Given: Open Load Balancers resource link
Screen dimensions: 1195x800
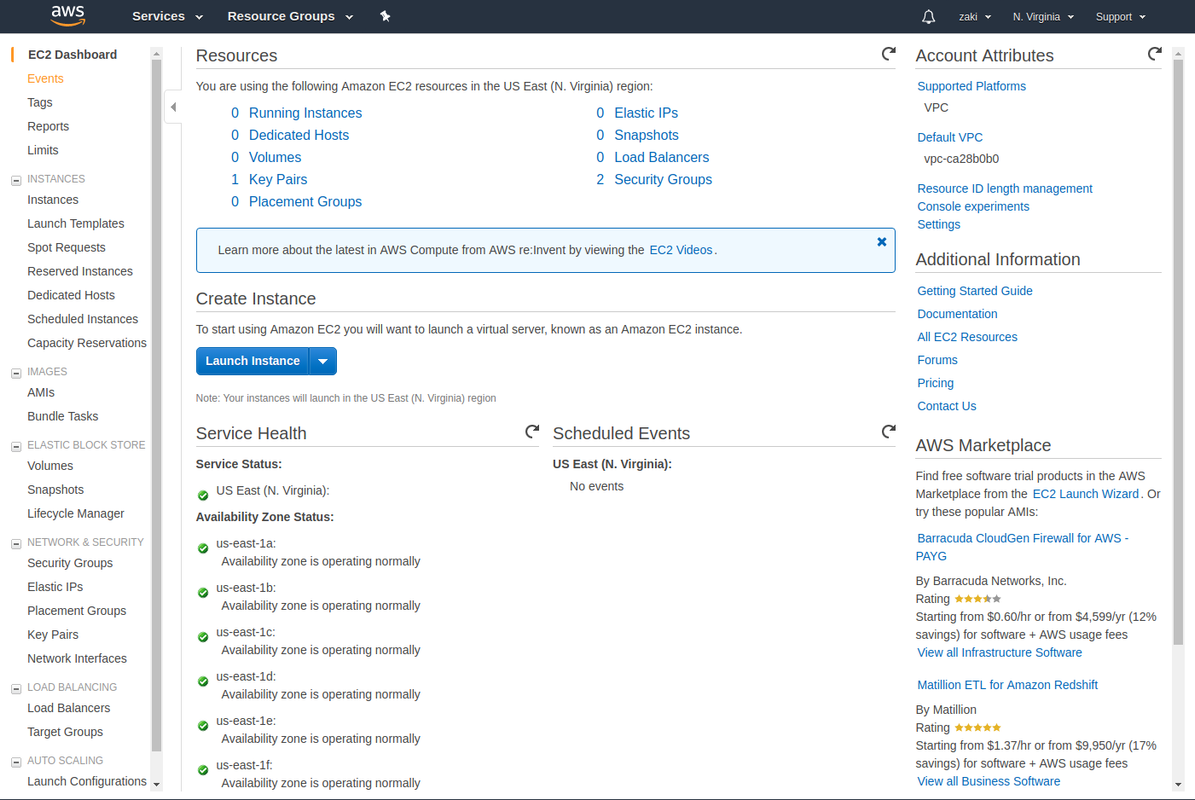Looking at the screenshot, I should (x=662, y=157).
